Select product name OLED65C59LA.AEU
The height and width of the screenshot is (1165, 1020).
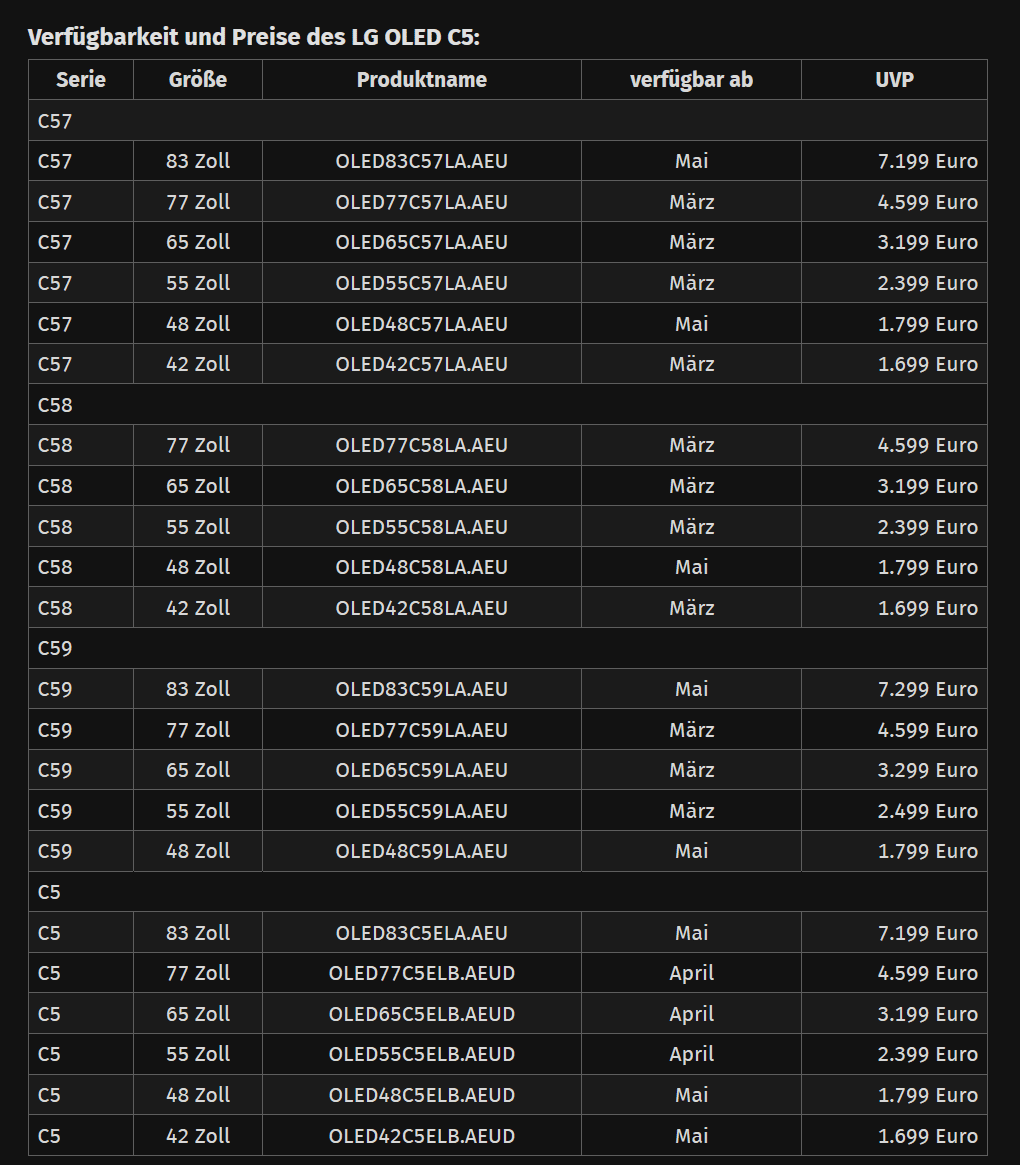421,770
